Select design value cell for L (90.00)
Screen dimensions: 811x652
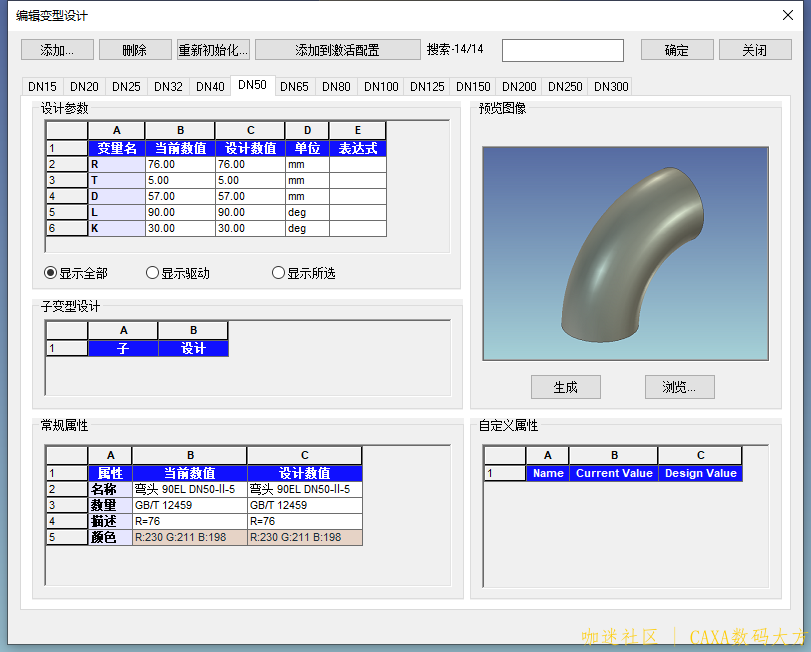click(x=250, y=213)
